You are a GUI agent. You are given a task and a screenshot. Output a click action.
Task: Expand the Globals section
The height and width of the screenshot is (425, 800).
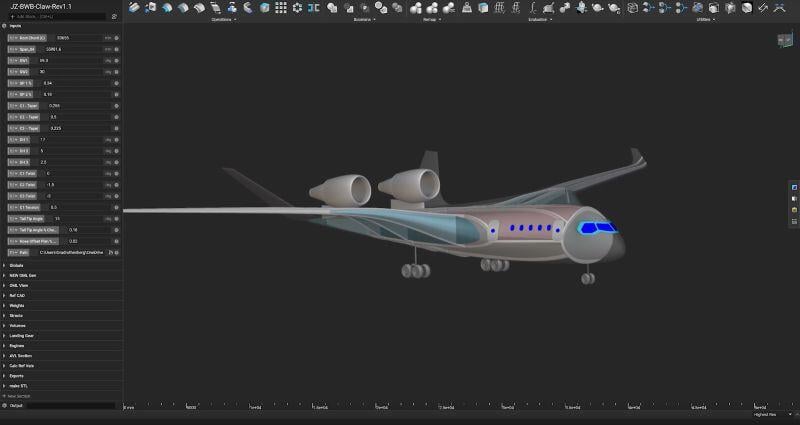tap(5, 265)
